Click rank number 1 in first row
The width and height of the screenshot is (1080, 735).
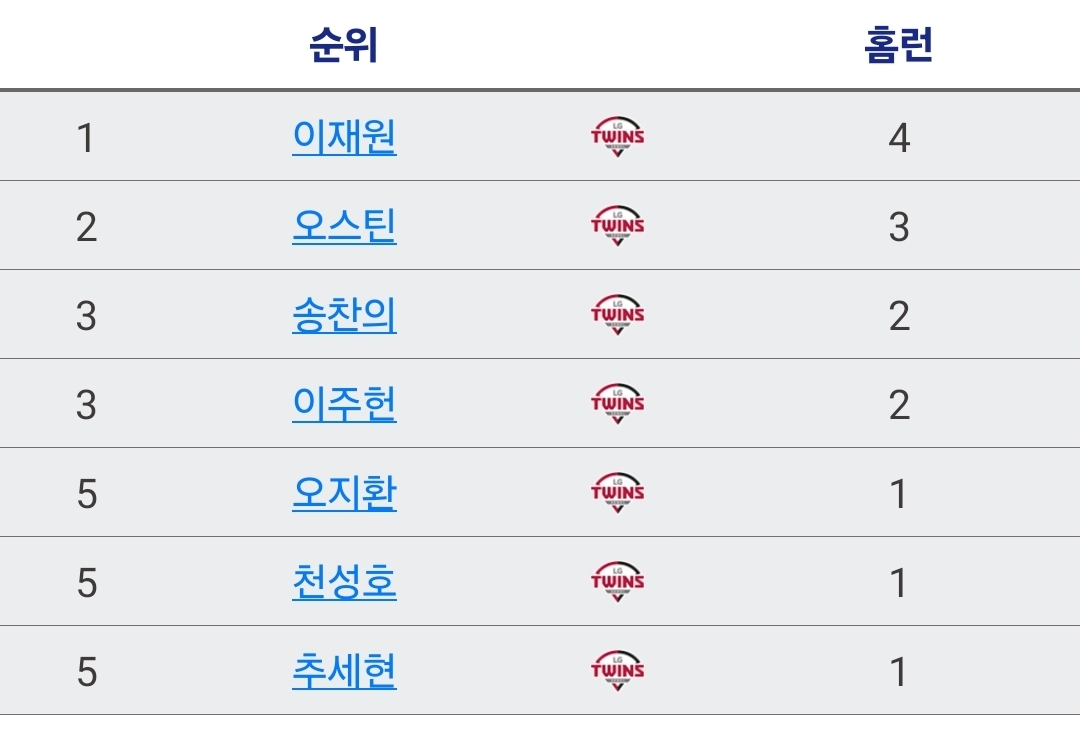(86, 138)
